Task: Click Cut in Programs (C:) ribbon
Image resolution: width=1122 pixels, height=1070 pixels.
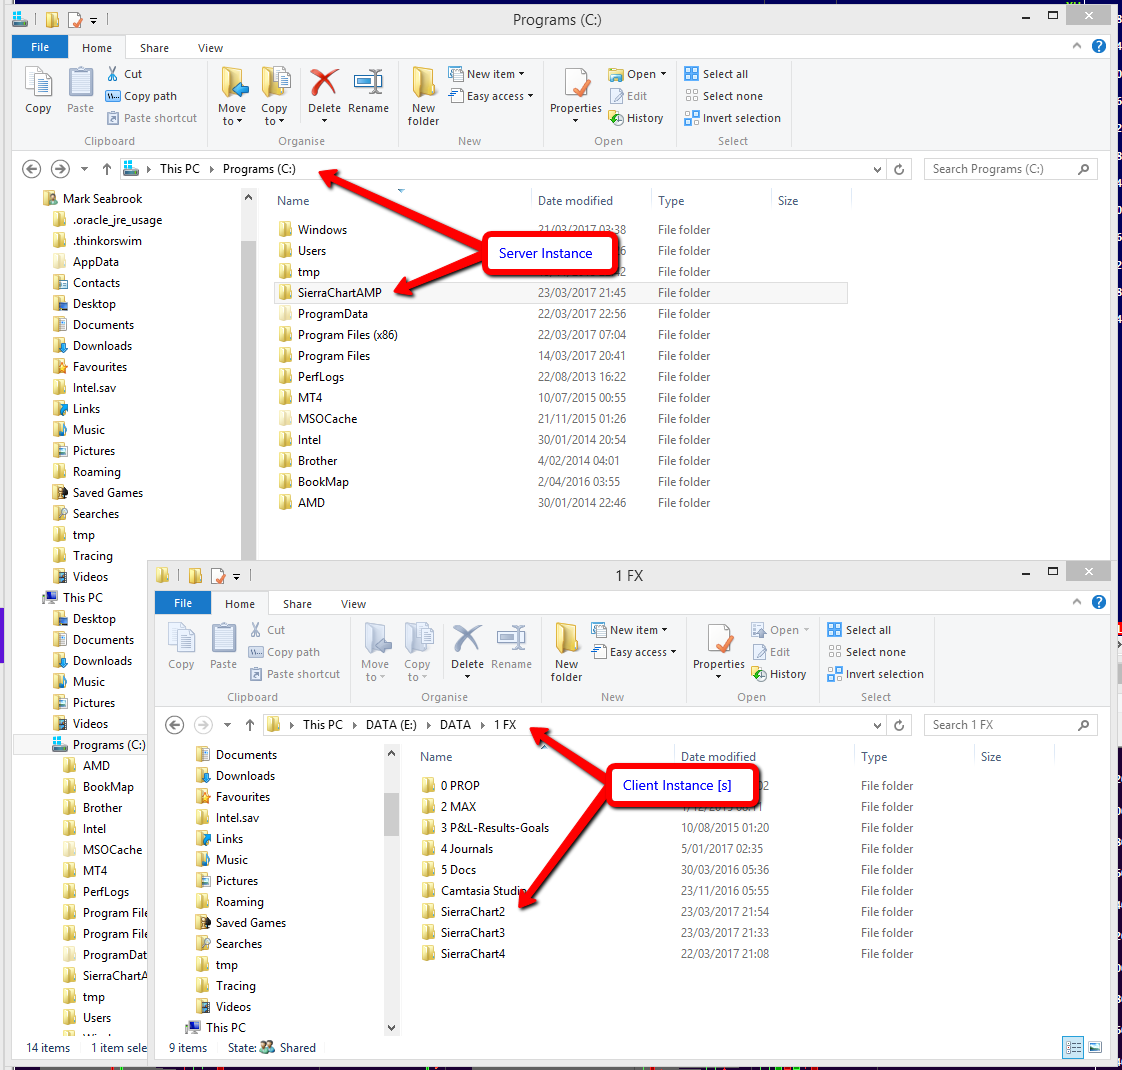Action: pos(125,74)
